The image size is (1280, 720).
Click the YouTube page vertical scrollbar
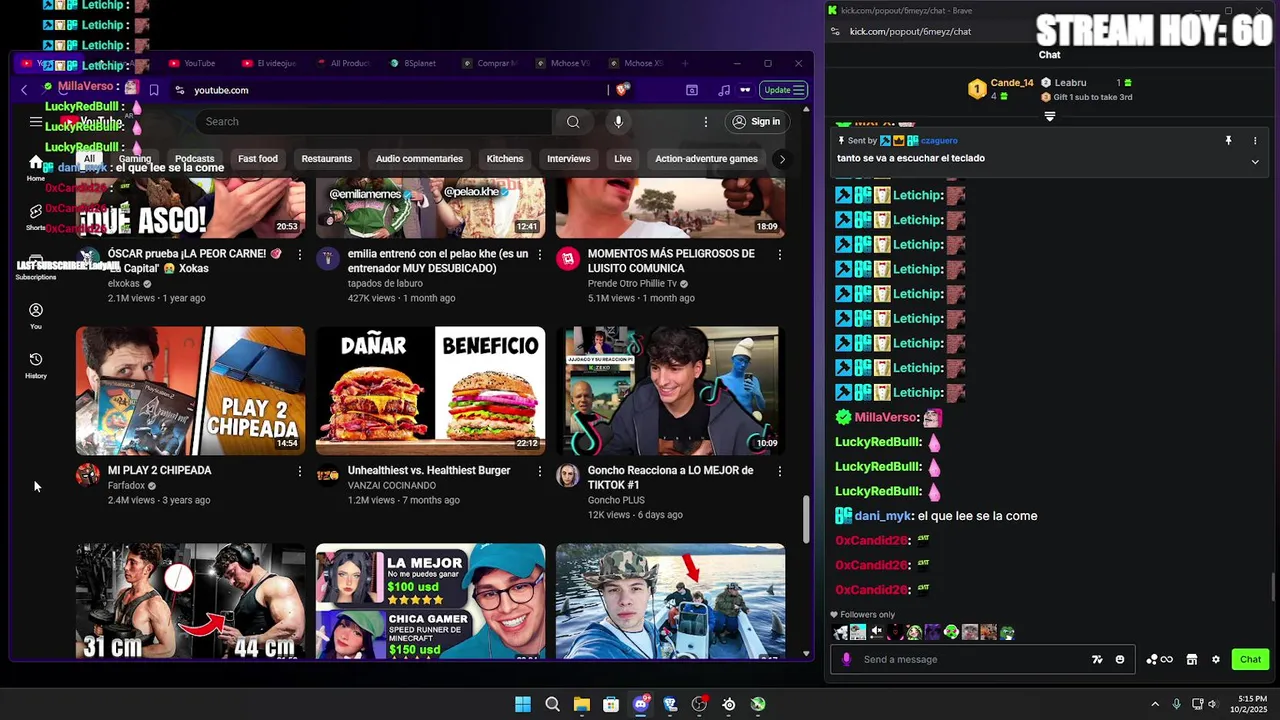(x=806, y=518)
